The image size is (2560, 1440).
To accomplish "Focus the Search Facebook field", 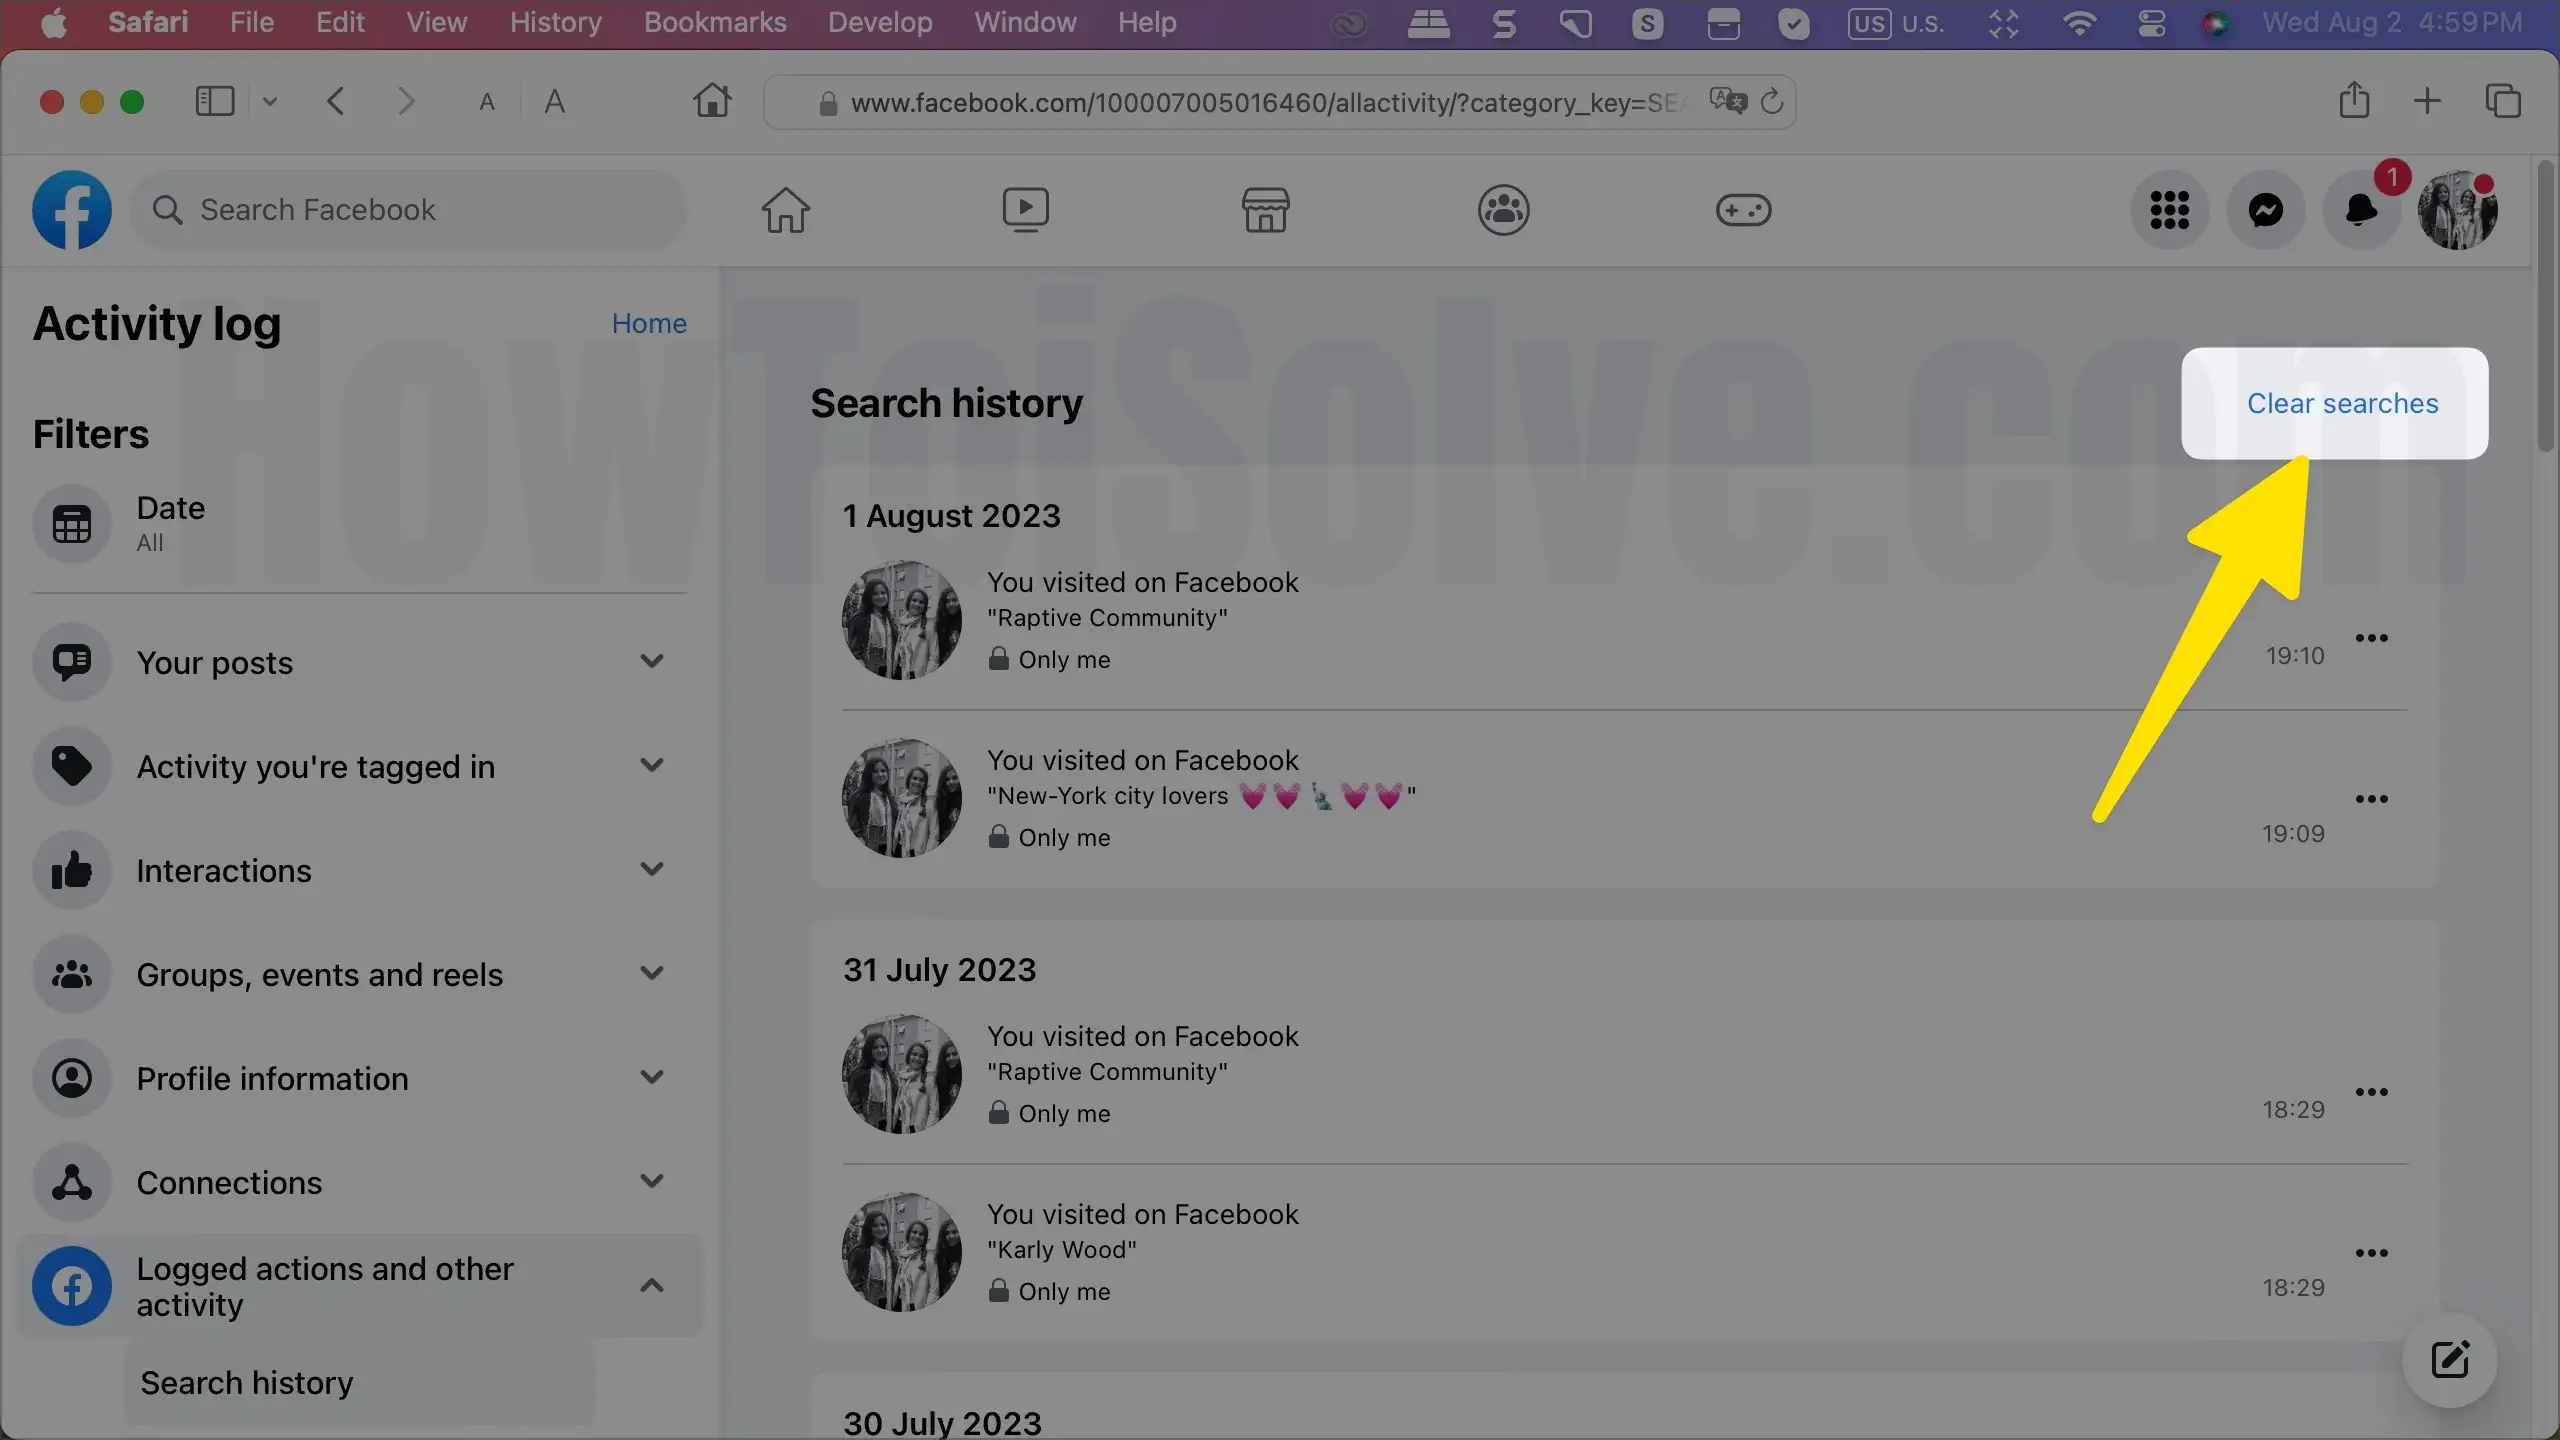I will click(408, 210).
